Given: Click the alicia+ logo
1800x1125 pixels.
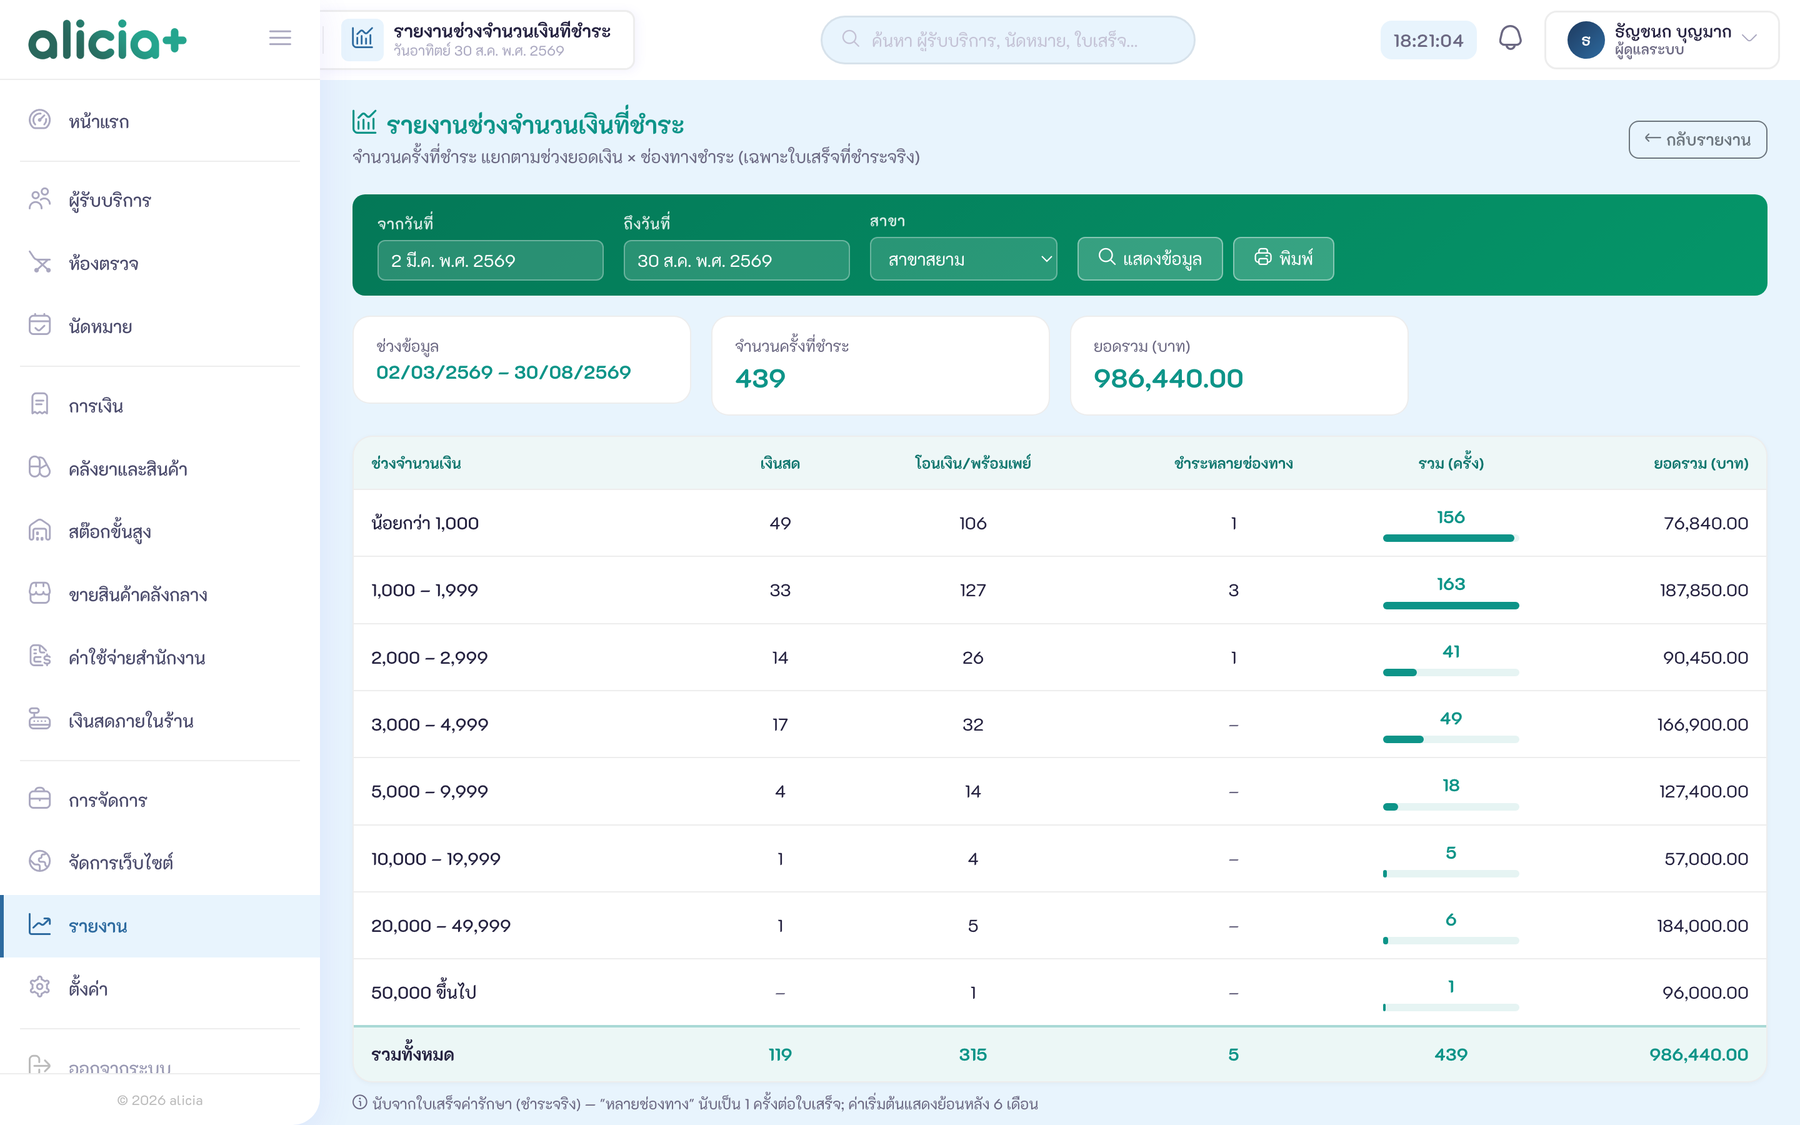Looking at the screenshot, I should [107, 40].
